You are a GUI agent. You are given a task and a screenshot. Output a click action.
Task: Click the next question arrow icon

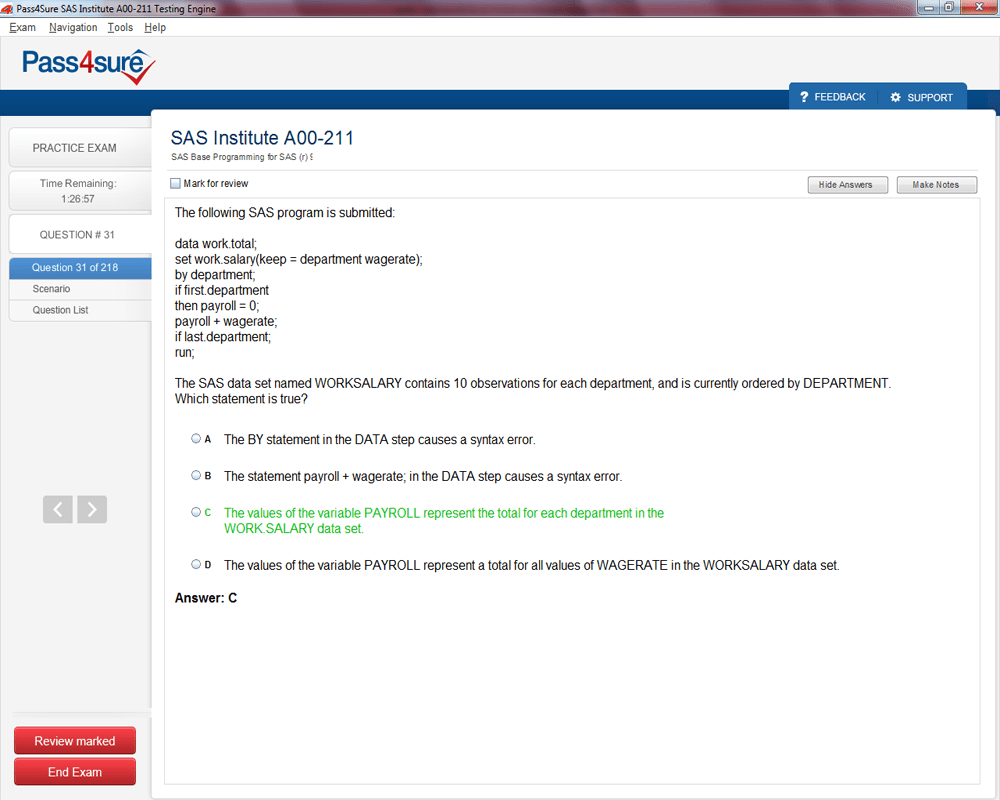[x=92, y=509]
